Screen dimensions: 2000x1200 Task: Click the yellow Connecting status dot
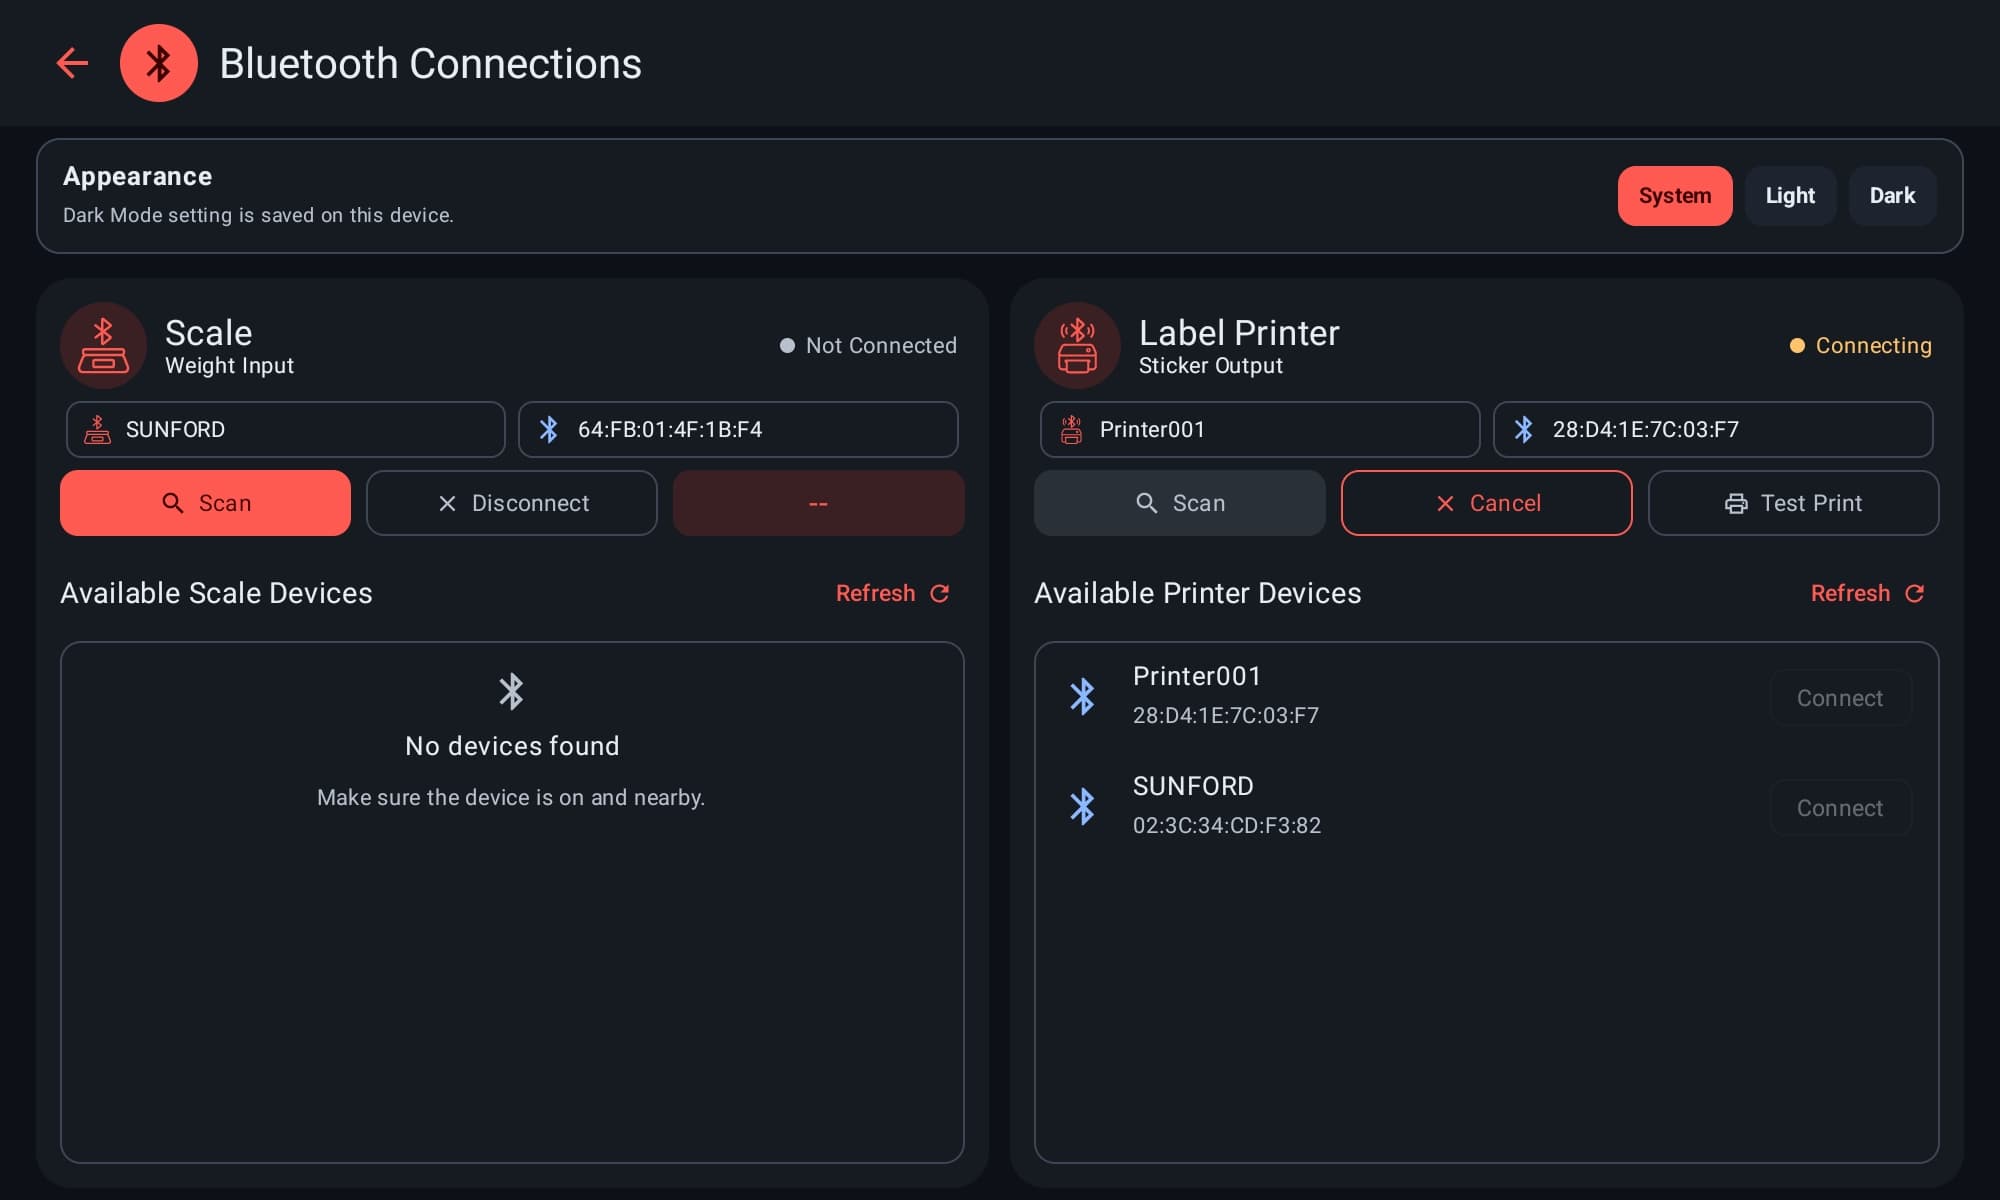coord(1797,345)
